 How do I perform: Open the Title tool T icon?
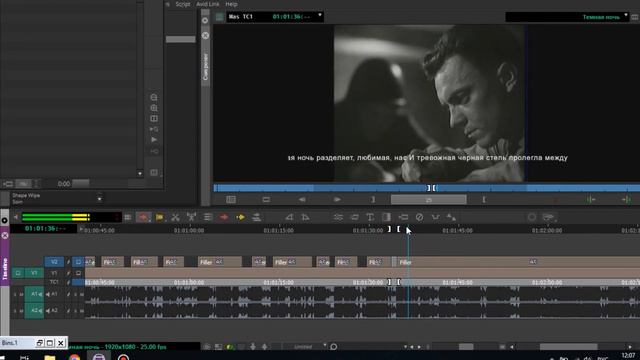[x=370, y=217]
